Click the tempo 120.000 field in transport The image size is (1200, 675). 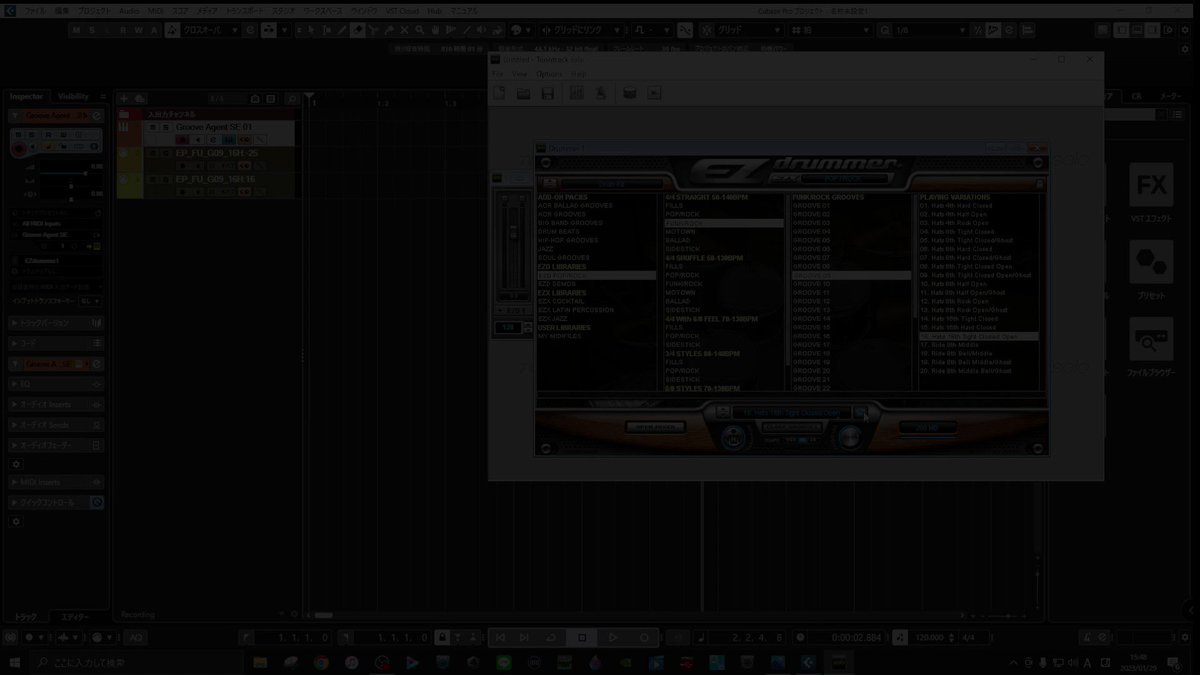click(x=929, y=637)
